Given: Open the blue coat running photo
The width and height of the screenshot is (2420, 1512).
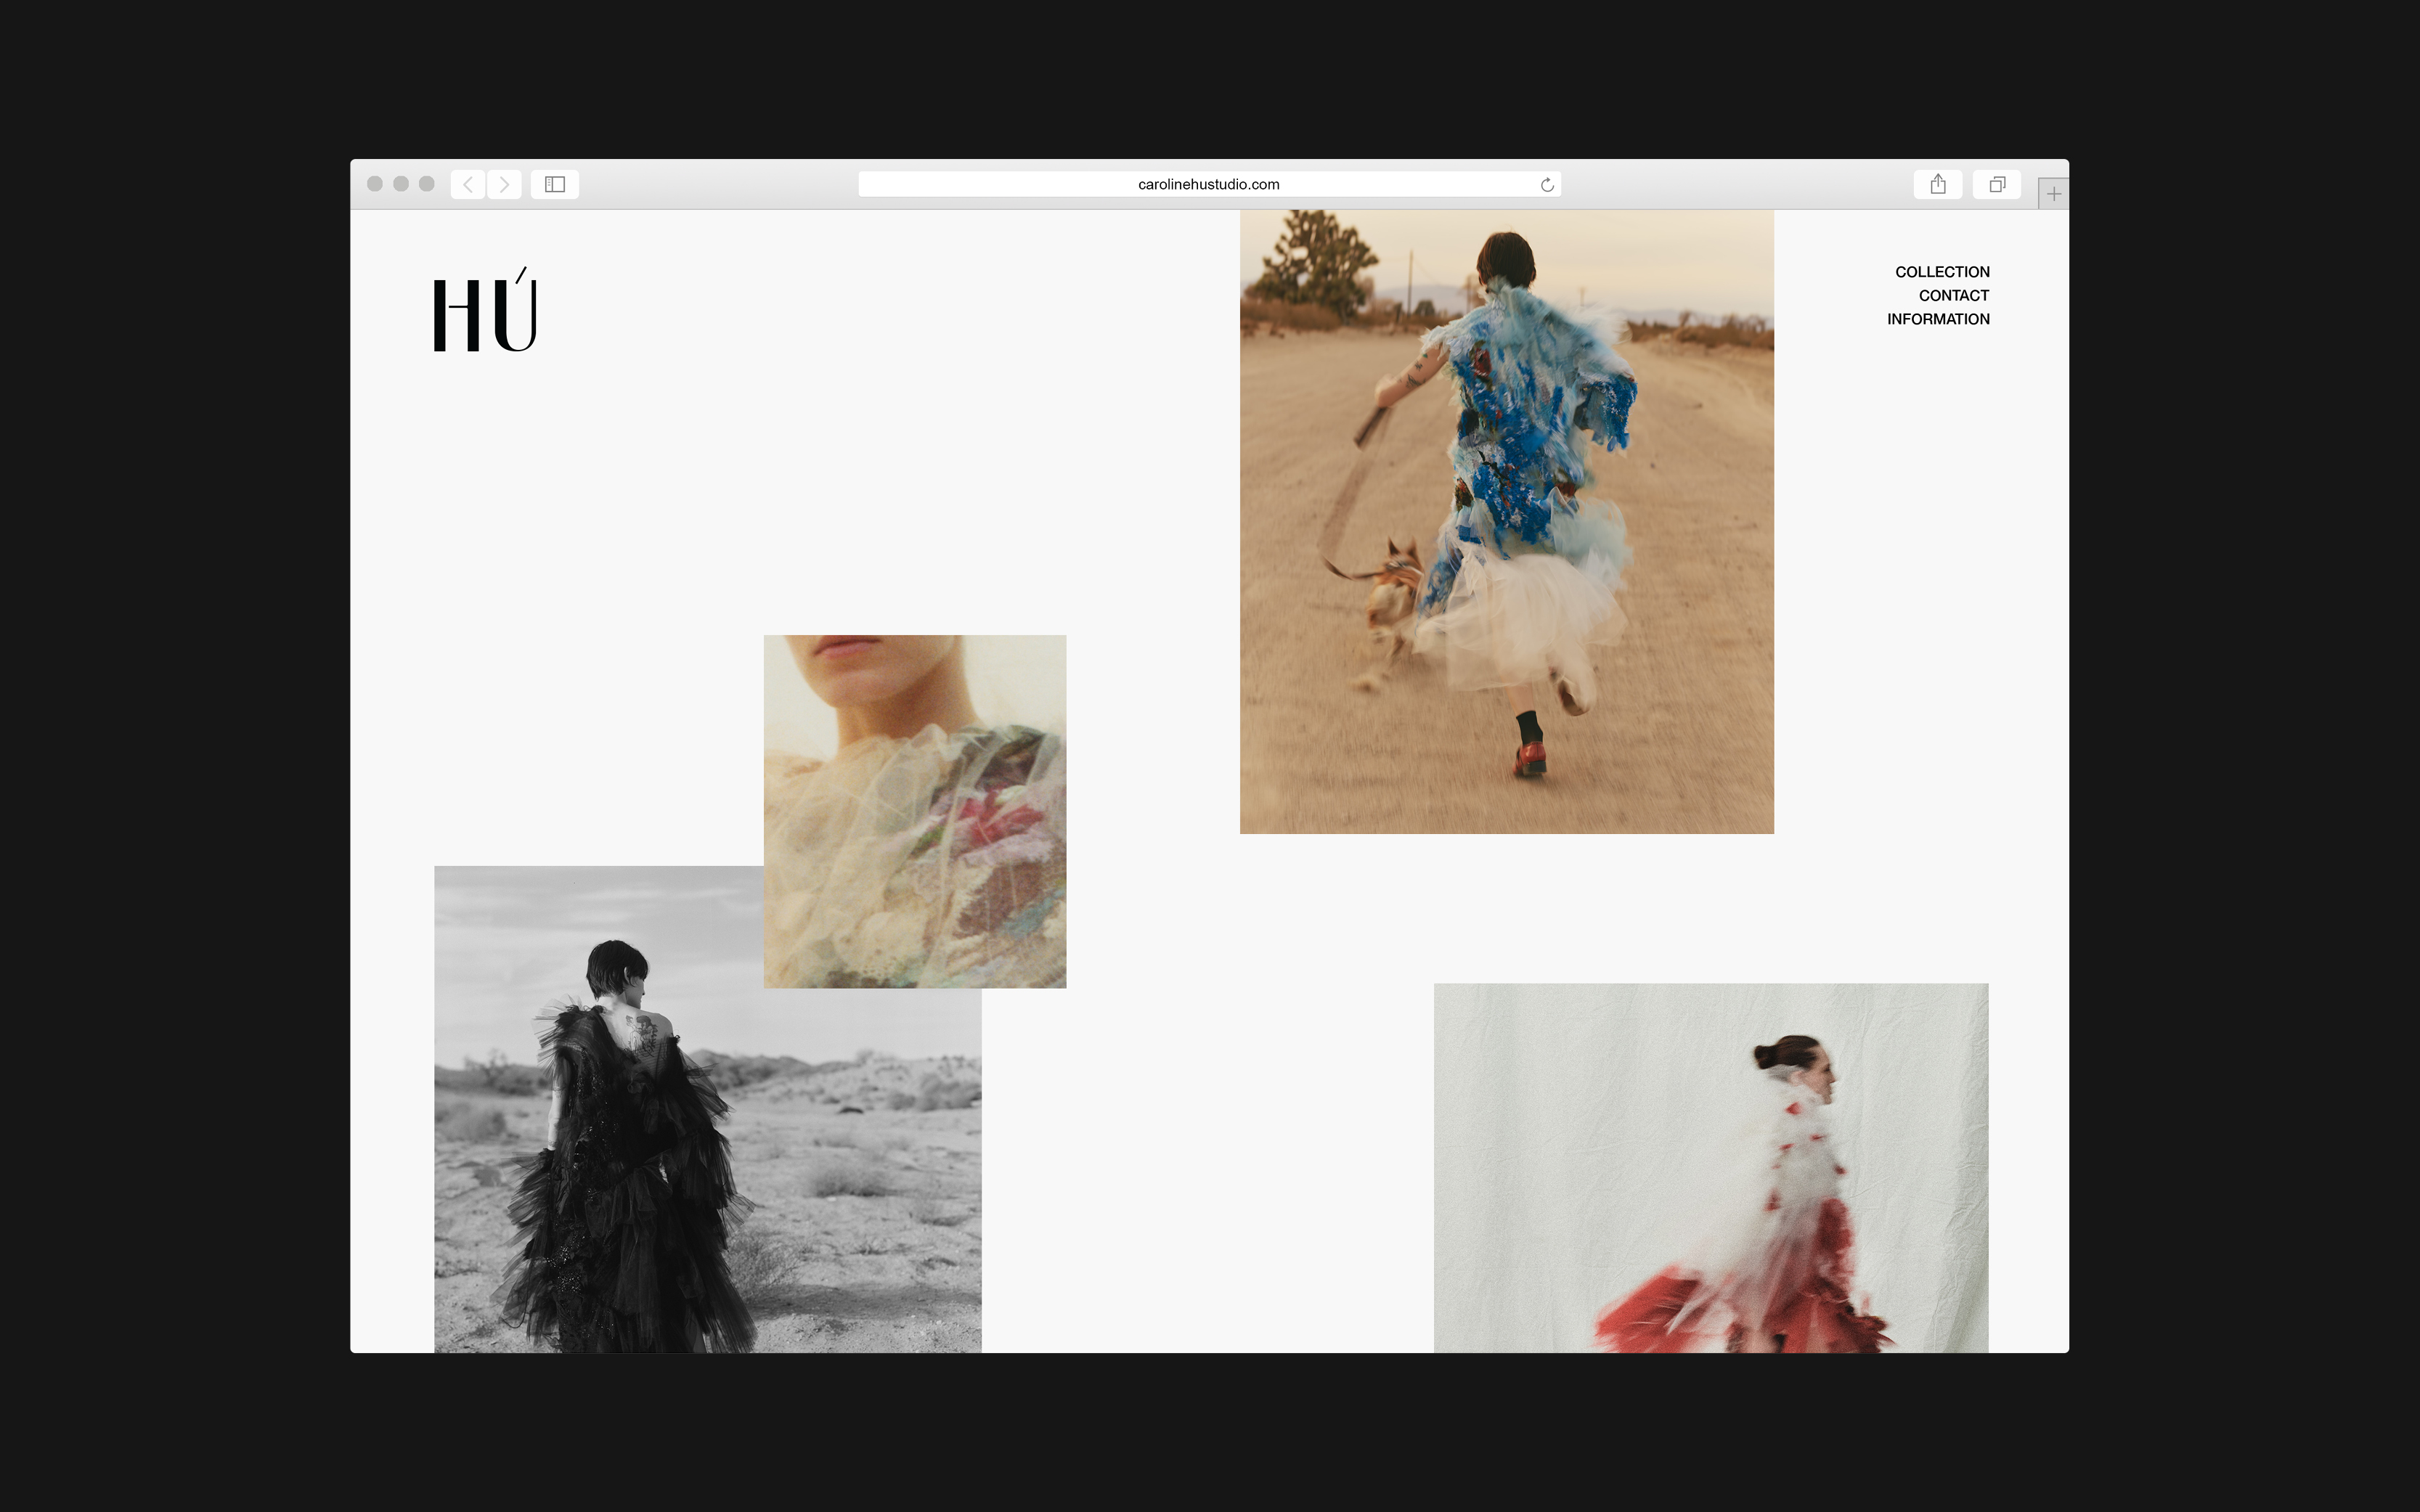Looking at the screenshot, I should click(x=1507, y=521).
